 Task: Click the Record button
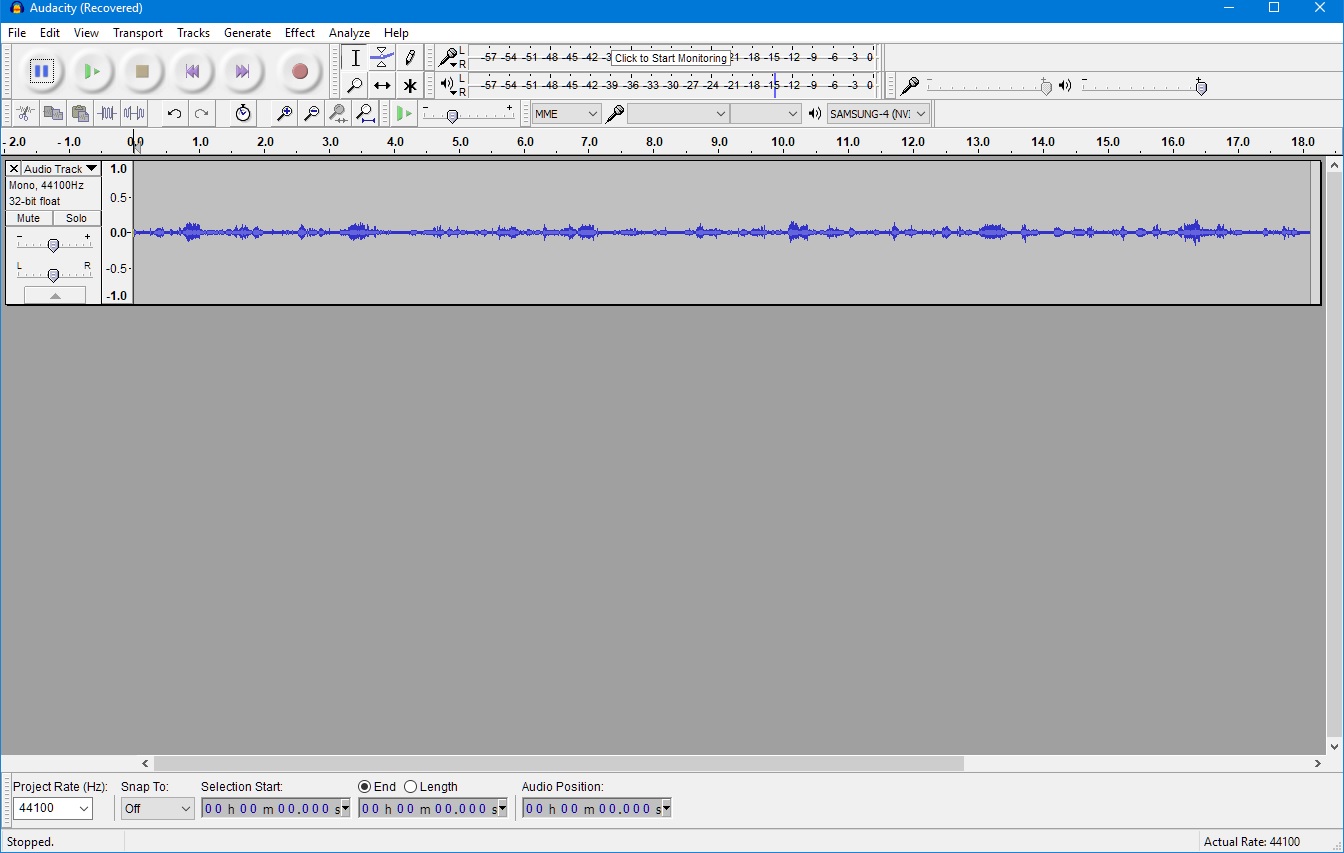click(x=299, y=71)
